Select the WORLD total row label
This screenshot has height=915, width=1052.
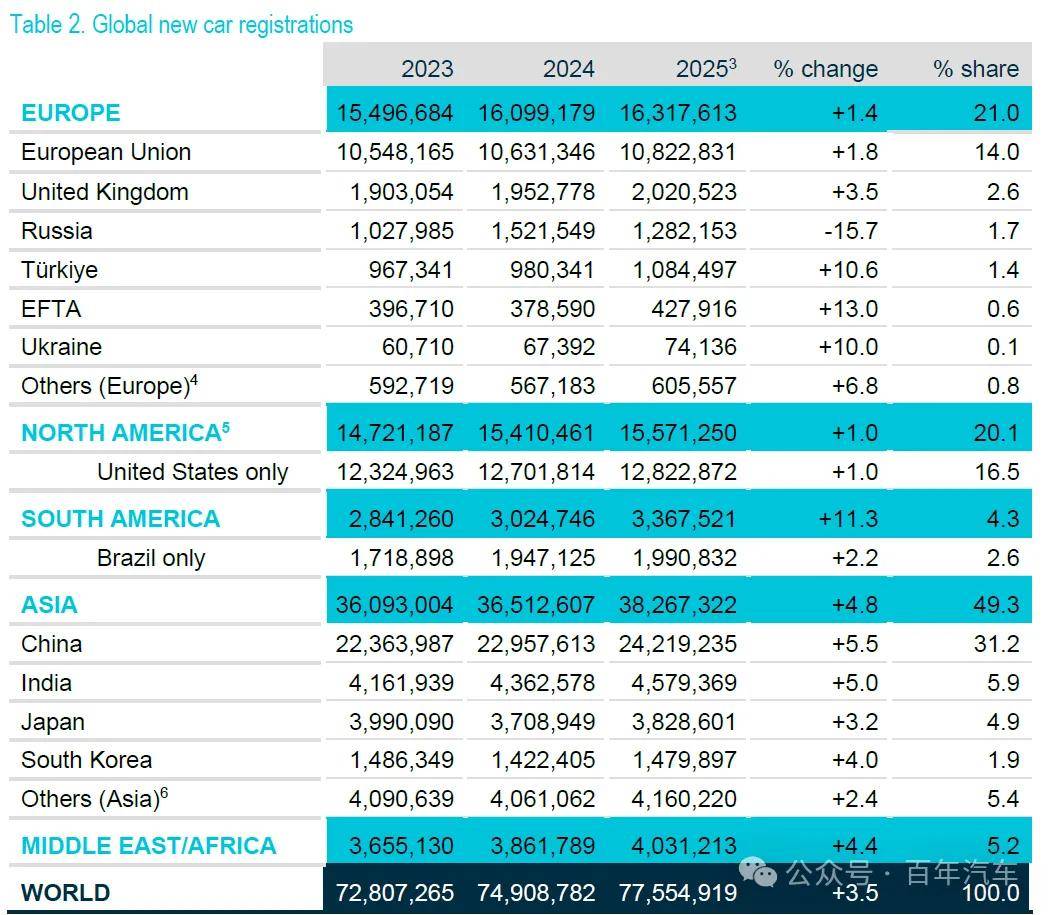[x=66, y=893]
